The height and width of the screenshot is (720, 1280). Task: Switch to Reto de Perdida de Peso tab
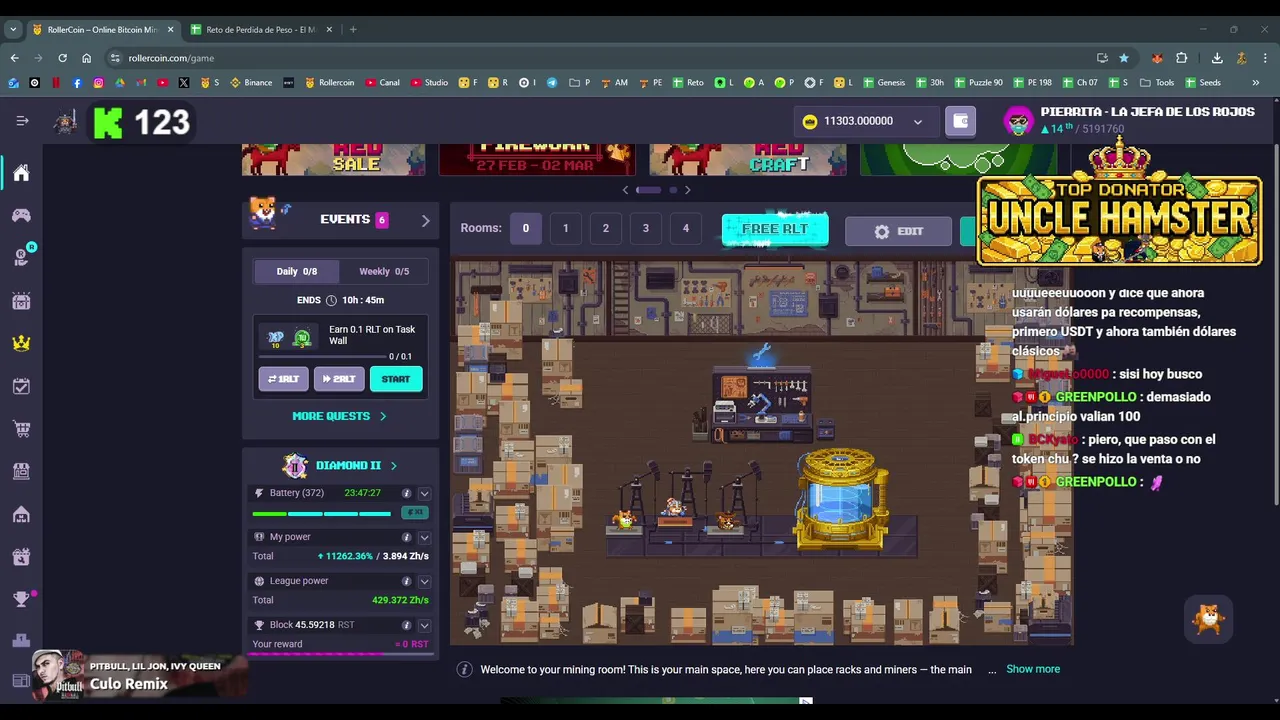pyautogui.click(x=262, y=29)
